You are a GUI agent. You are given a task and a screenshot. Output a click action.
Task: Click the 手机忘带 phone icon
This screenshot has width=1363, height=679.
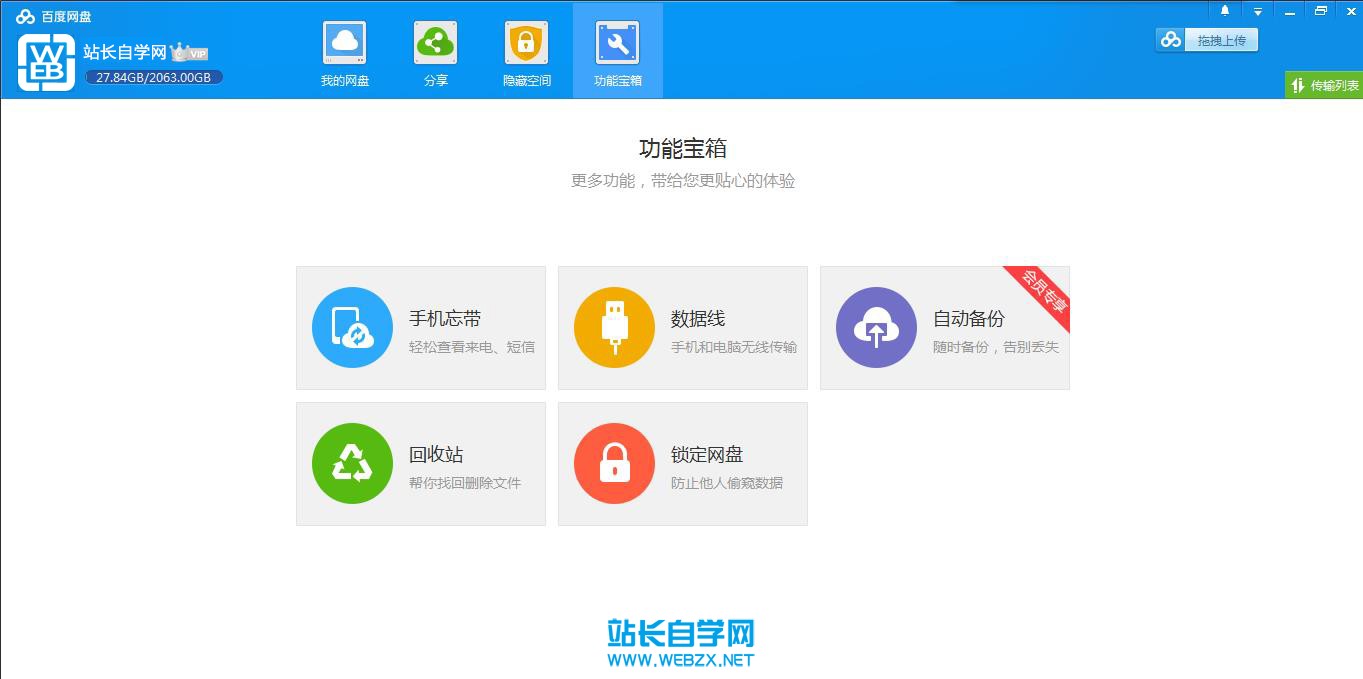[x=352, y=327]
